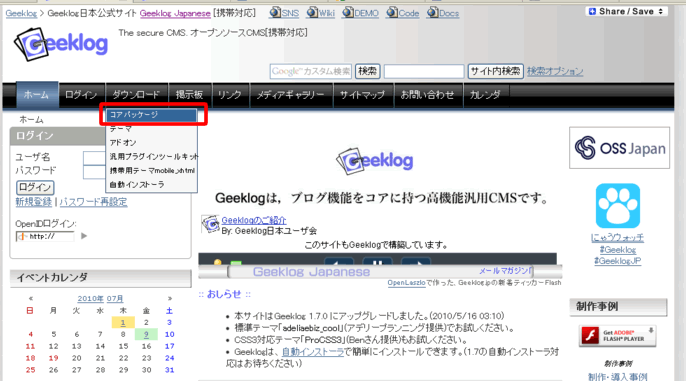Open the カレンダ menu item
This screenshot has height=381, width=686.
pos(485,94)
